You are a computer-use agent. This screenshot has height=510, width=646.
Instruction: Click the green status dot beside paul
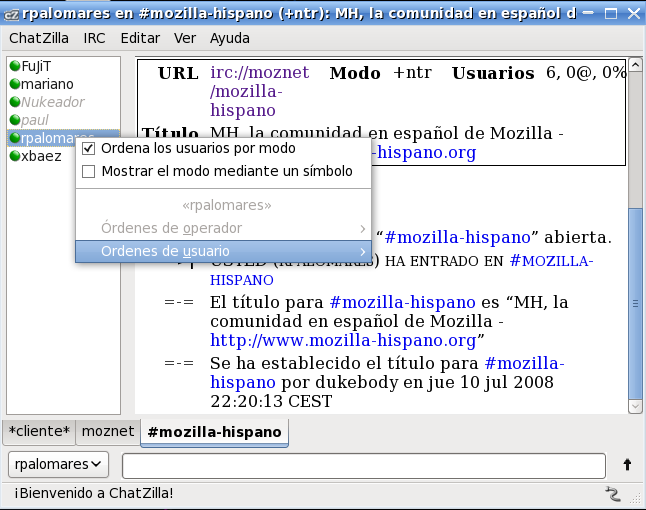pyautogui.click(x=15, y=120)
